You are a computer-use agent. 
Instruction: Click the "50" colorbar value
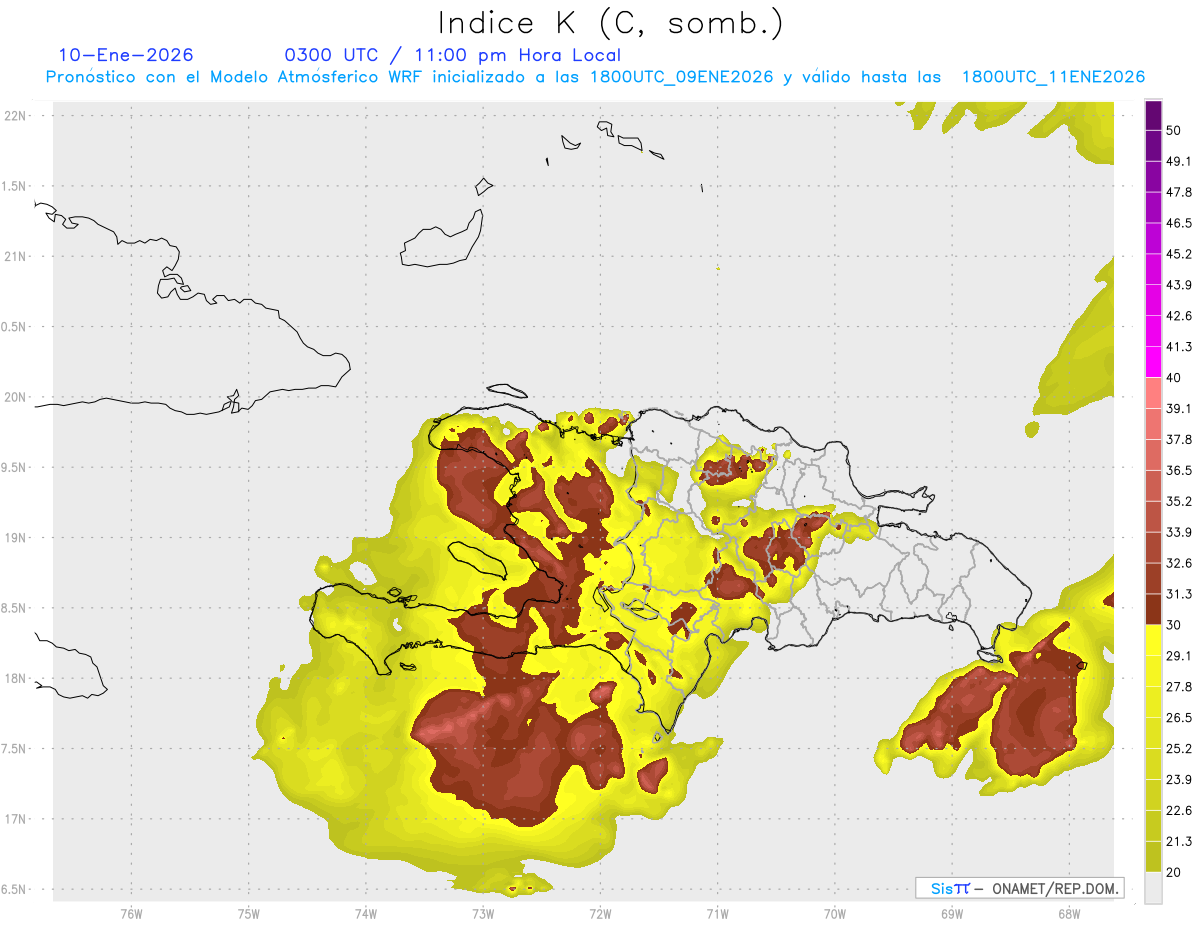(x=1174, y=130)
